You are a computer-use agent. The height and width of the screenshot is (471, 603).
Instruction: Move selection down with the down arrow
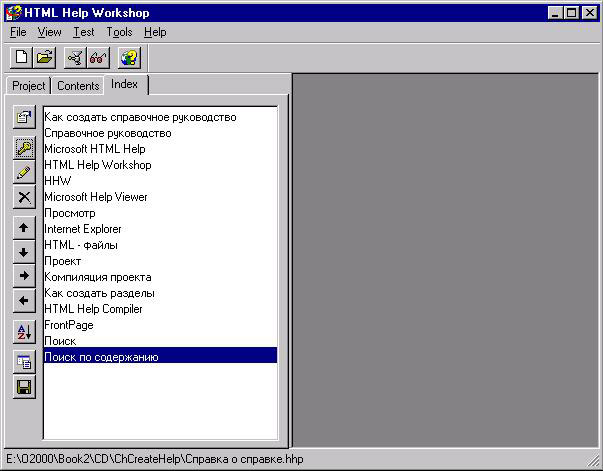pos(24,252)
